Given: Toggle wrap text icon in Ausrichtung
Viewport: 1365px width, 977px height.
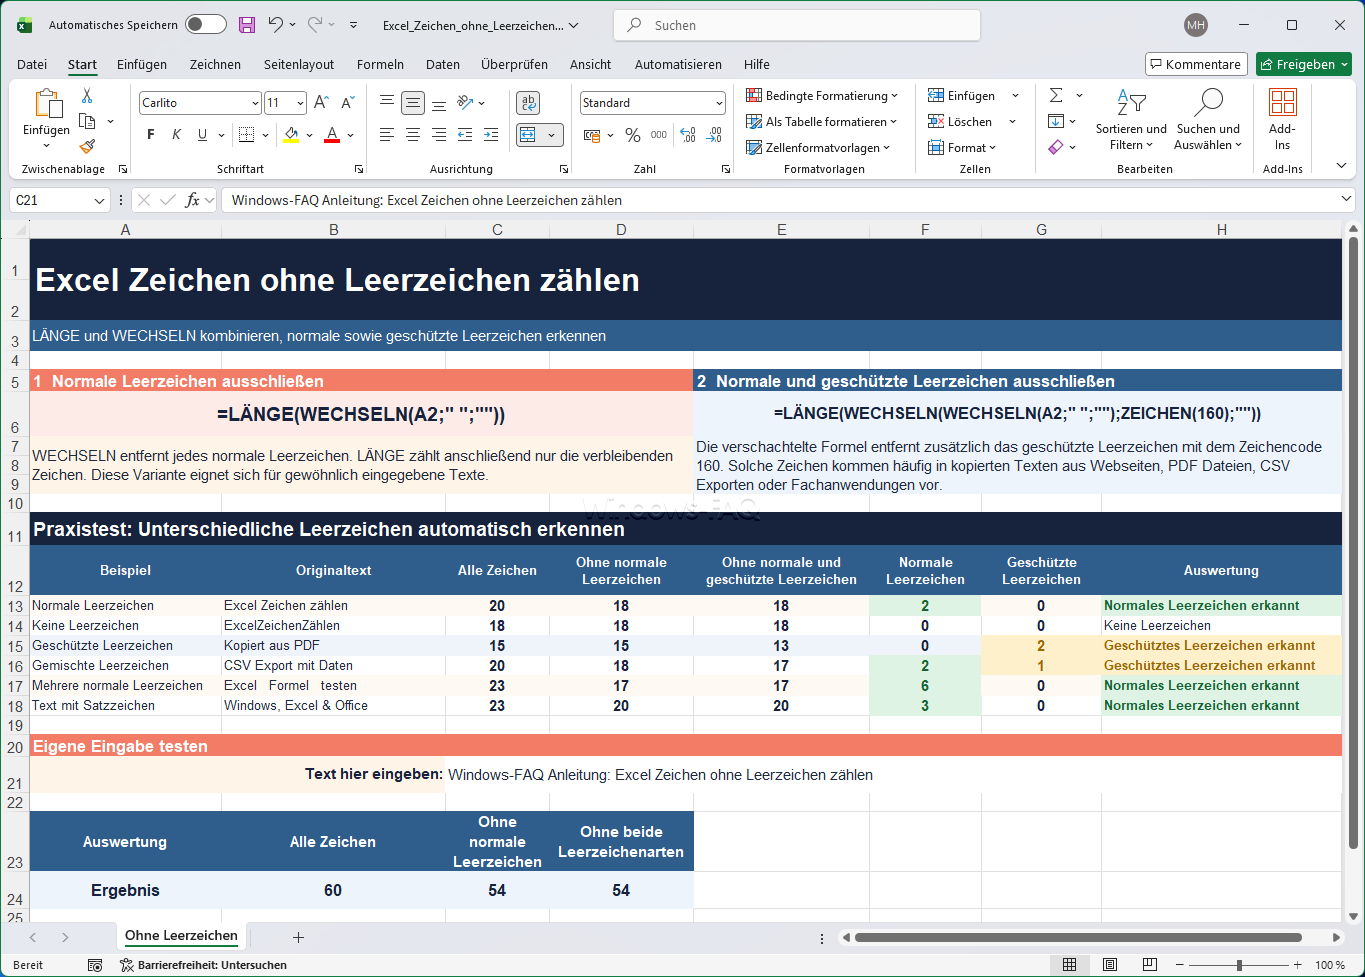Looking at the screenshot, I should pos(529,103).
